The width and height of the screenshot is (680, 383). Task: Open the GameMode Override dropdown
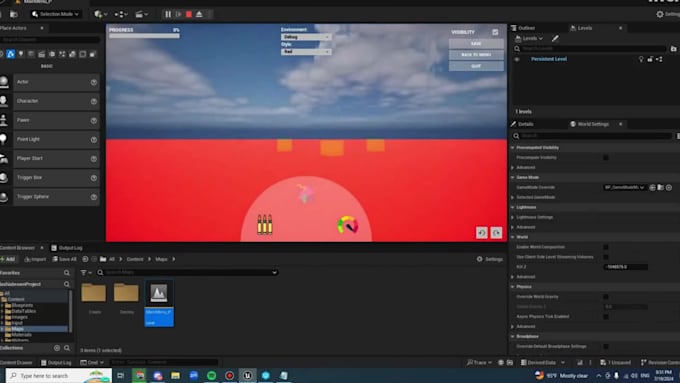625,187
